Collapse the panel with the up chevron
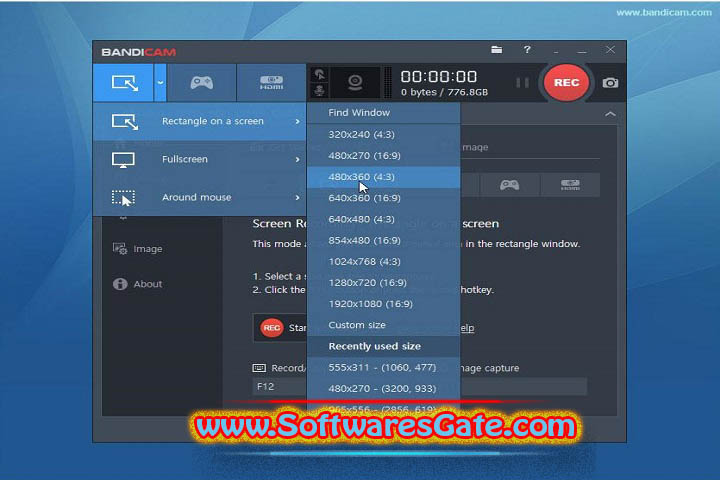Viewport: 720px width, 480px height. tap(610, 114)
